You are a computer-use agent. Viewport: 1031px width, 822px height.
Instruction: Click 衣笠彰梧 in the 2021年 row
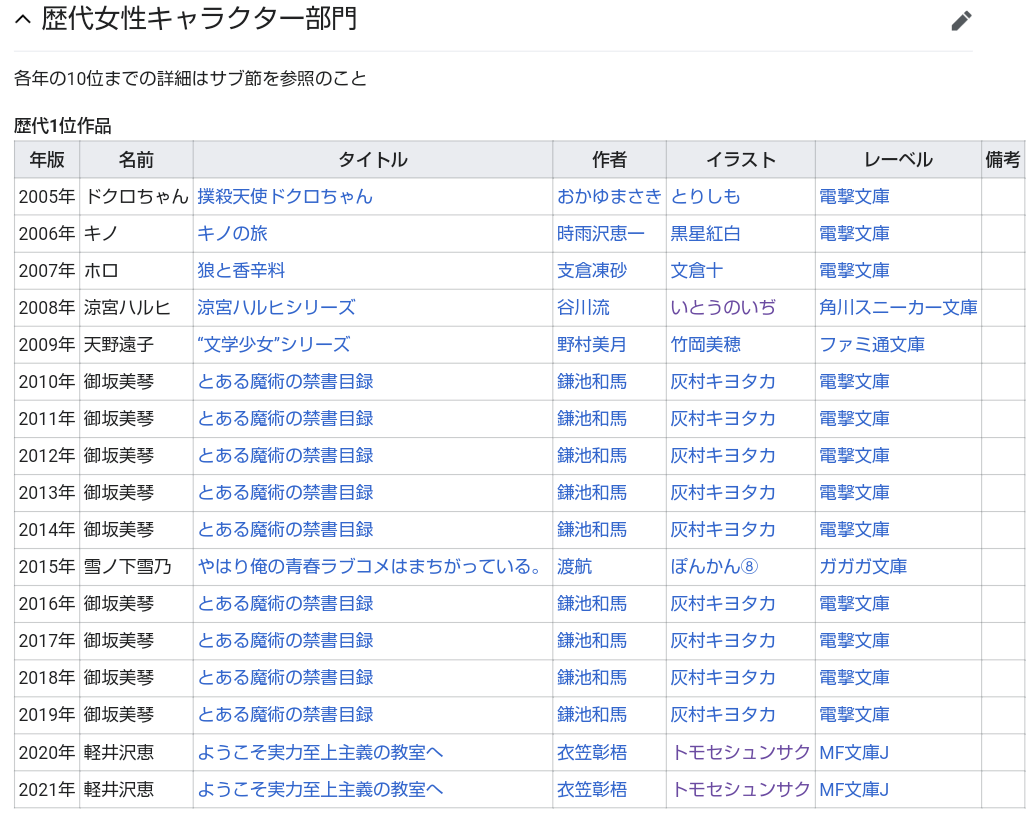(591, 789)
